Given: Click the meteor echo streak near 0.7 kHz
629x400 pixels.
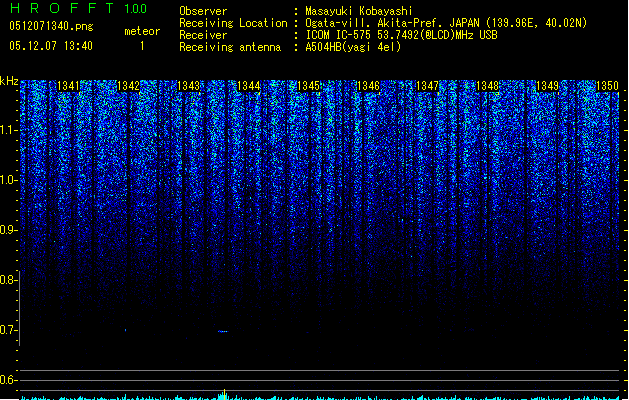Looking at the screenshot, I should point(223,331).
